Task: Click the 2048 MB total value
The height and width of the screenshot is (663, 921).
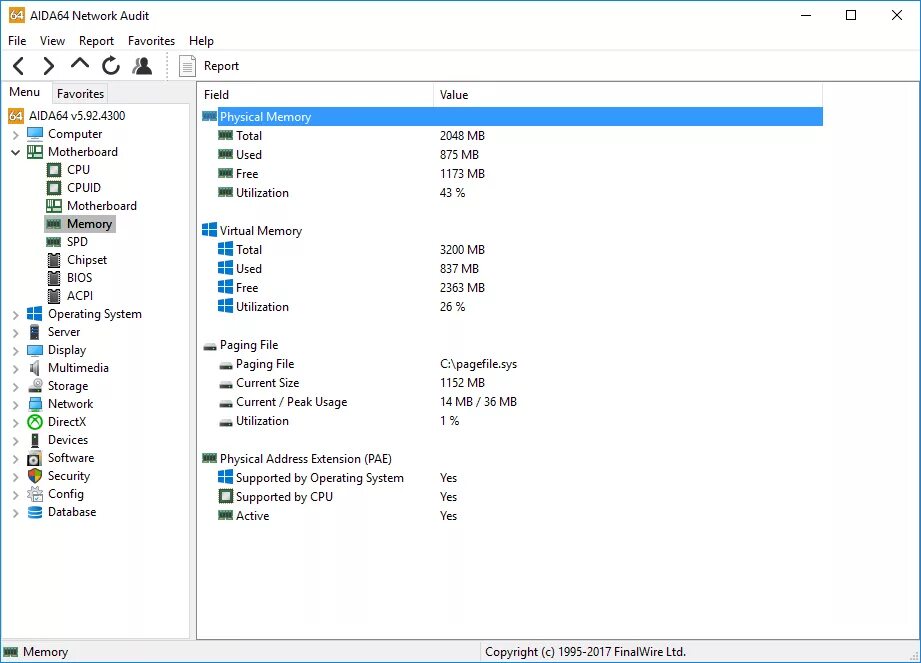Action: click(462, 136)
